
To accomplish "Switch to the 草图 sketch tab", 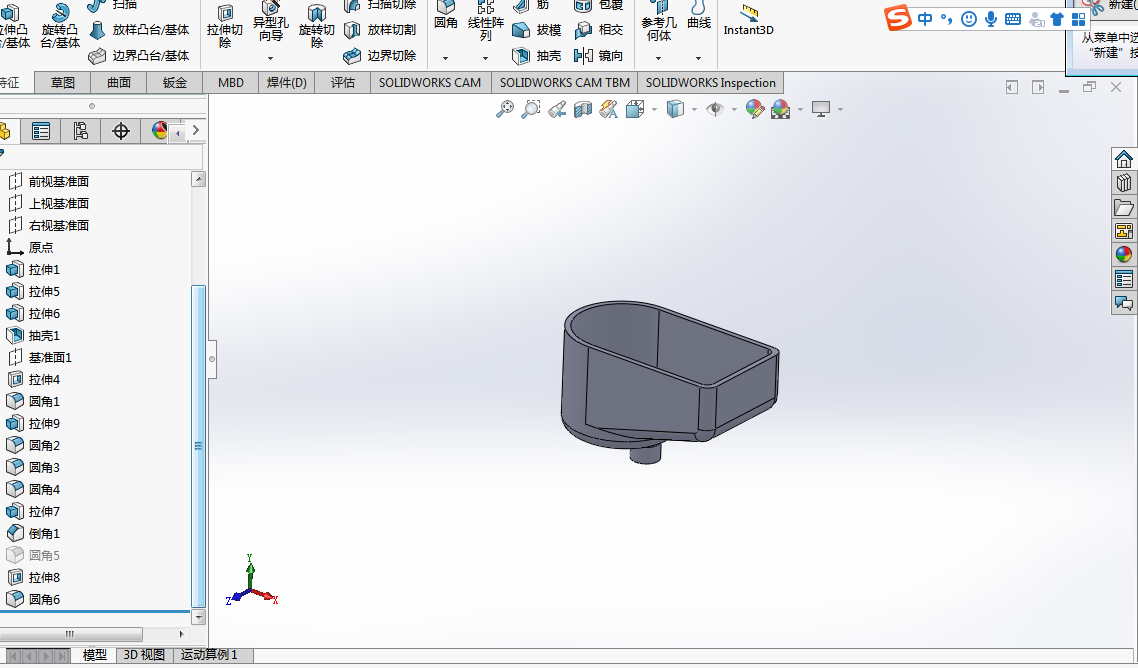I will [62, 83].
